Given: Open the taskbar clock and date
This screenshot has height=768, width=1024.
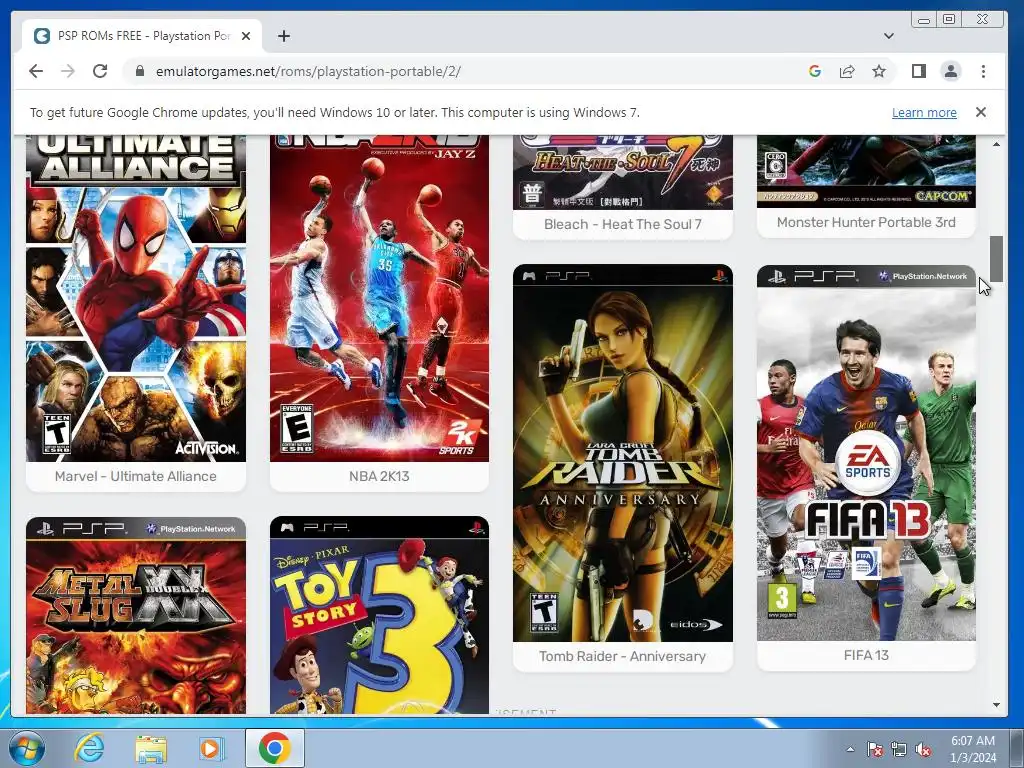Looking at the screenshot, I should [973, 749].
